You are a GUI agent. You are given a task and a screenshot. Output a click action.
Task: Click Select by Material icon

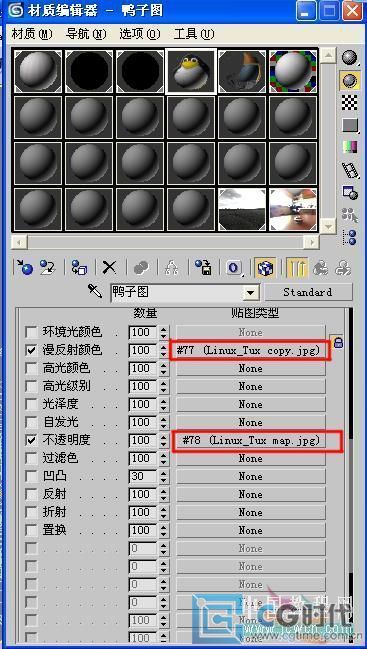click(x=349, y=215)
